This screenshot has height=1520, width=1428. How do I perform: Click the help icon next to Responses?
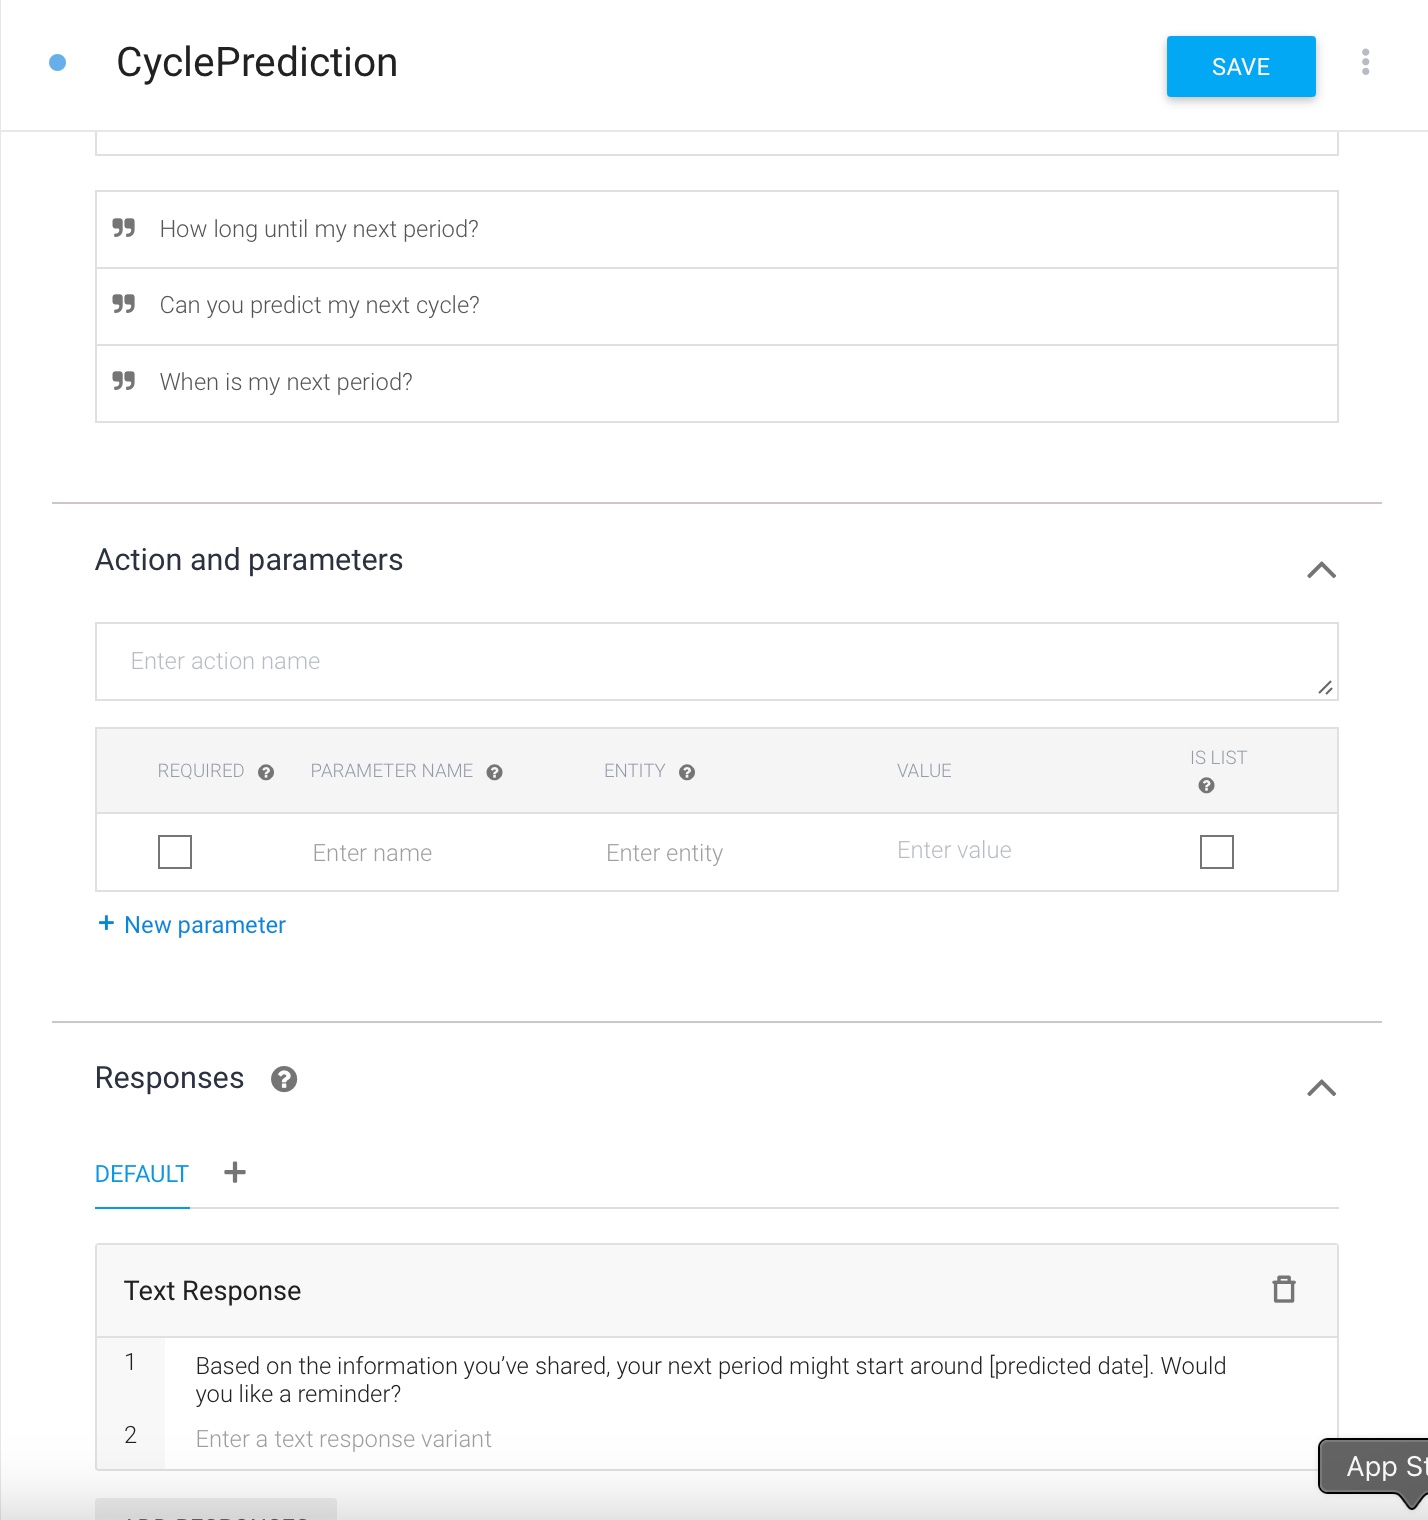(x=284, y=1079)
